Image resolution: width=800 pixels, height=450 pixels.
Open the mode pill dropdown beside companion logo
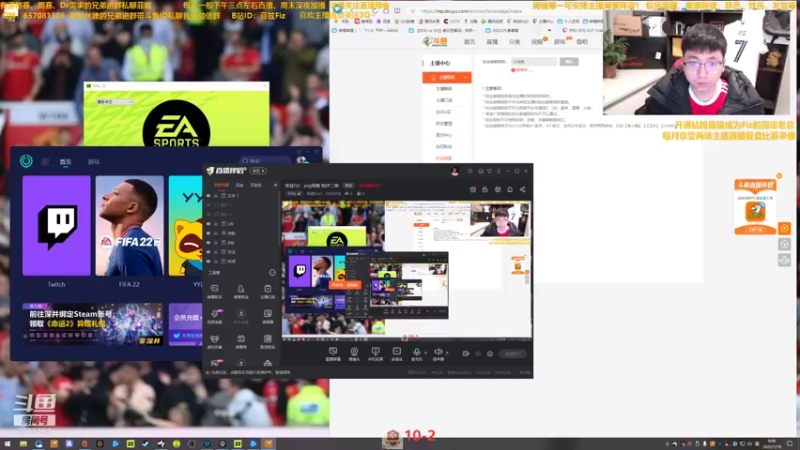(258, 171)
